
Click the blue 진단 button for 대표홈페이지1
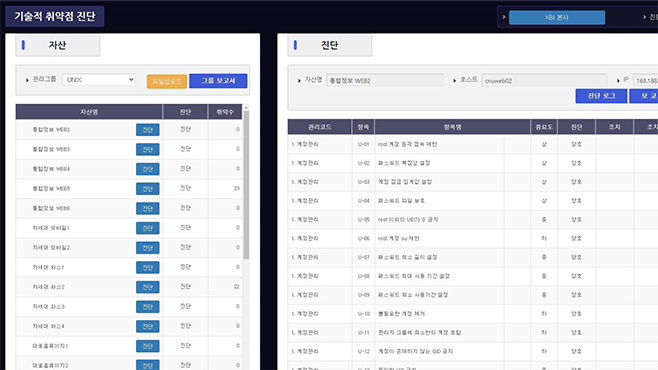click(x=147, y=346)
